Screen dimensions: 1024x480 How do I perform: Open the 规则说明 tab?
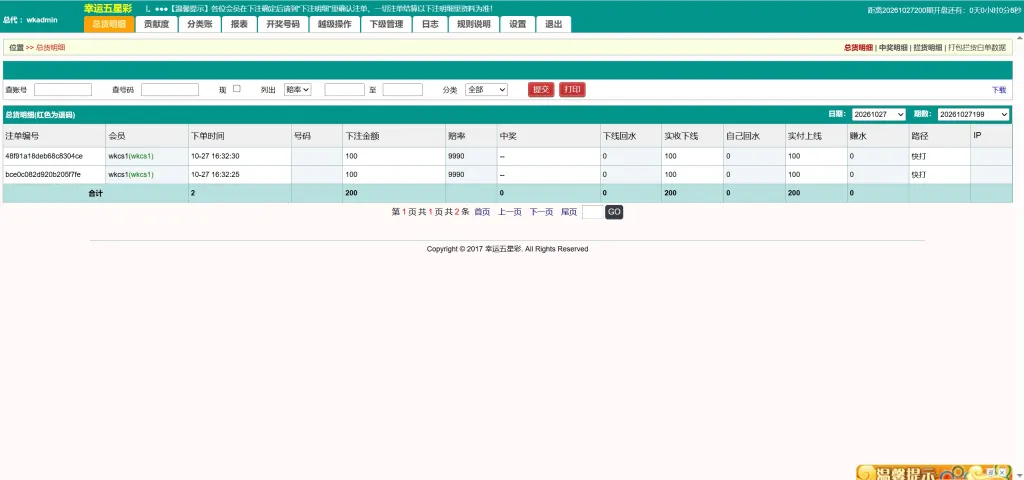click(473, 24)
